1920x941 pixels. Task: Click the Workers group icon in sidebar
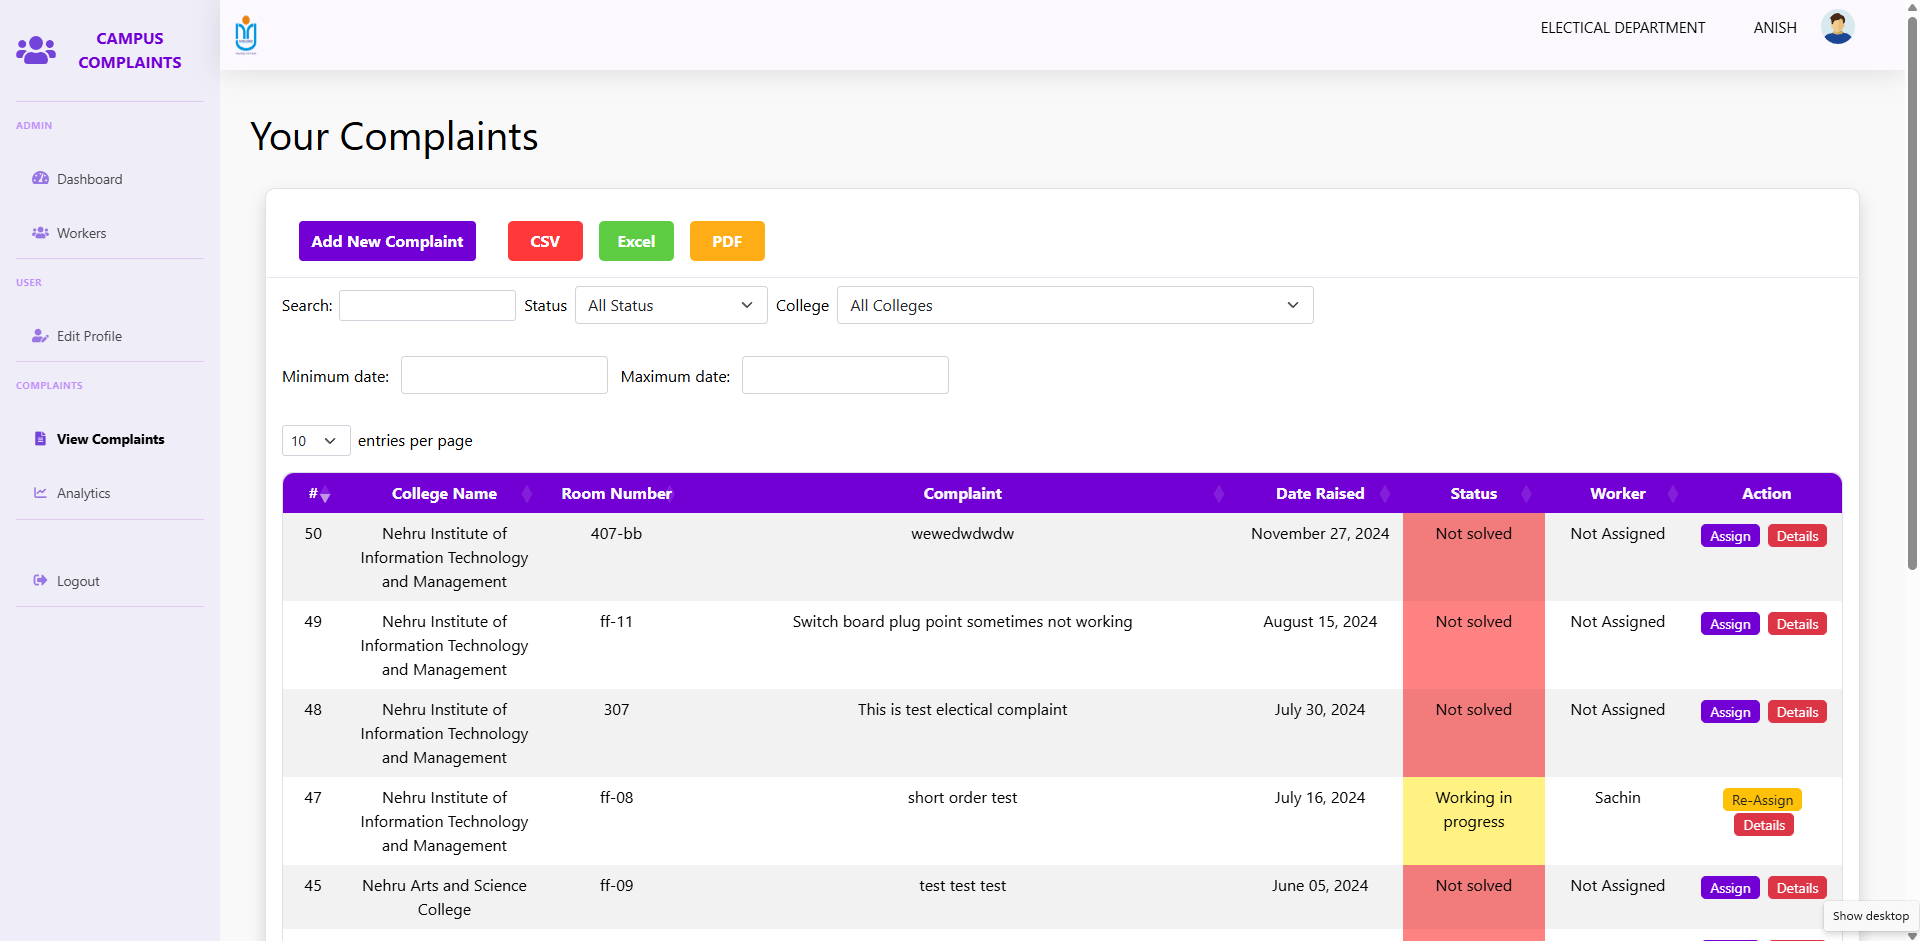click(40, 232)
